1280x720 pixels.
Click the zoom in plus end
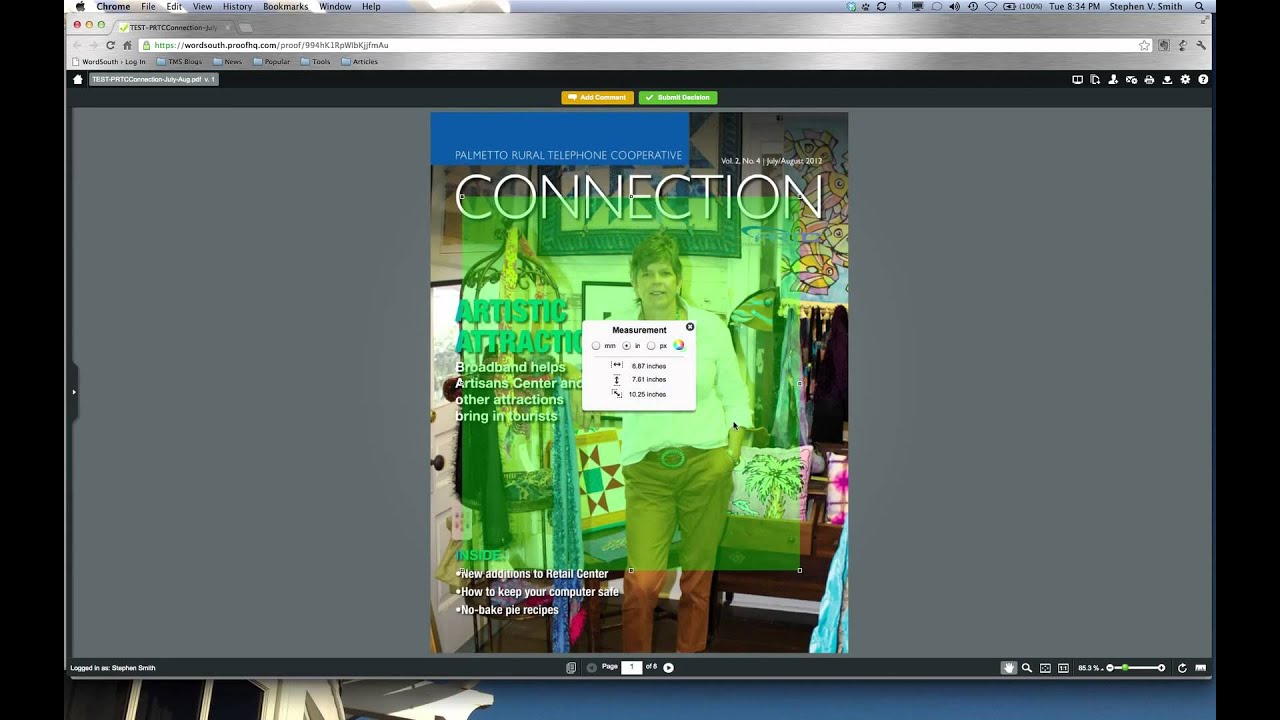(1161, 668)
